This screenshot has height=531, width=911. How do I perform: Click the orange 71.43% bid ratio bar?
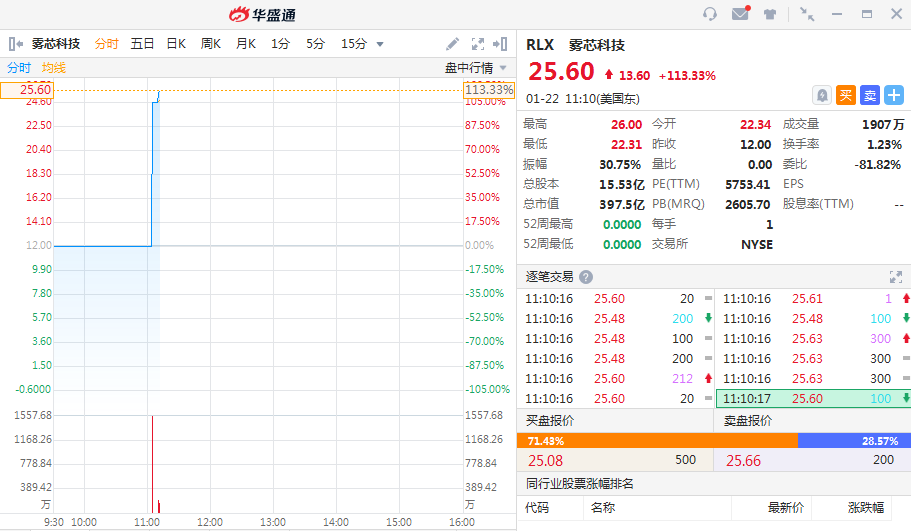(657, 440)
